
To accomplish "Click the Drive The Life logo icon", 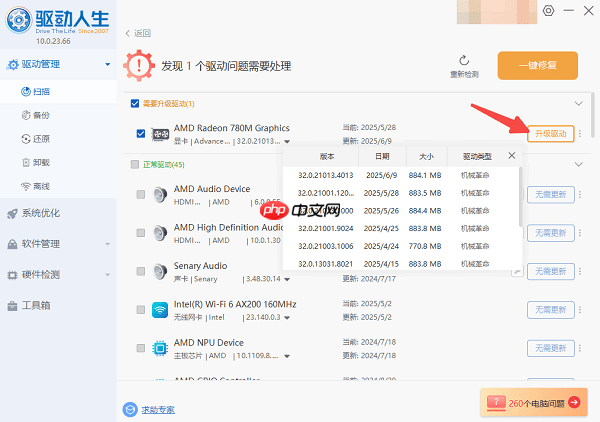I will (18, 20).
